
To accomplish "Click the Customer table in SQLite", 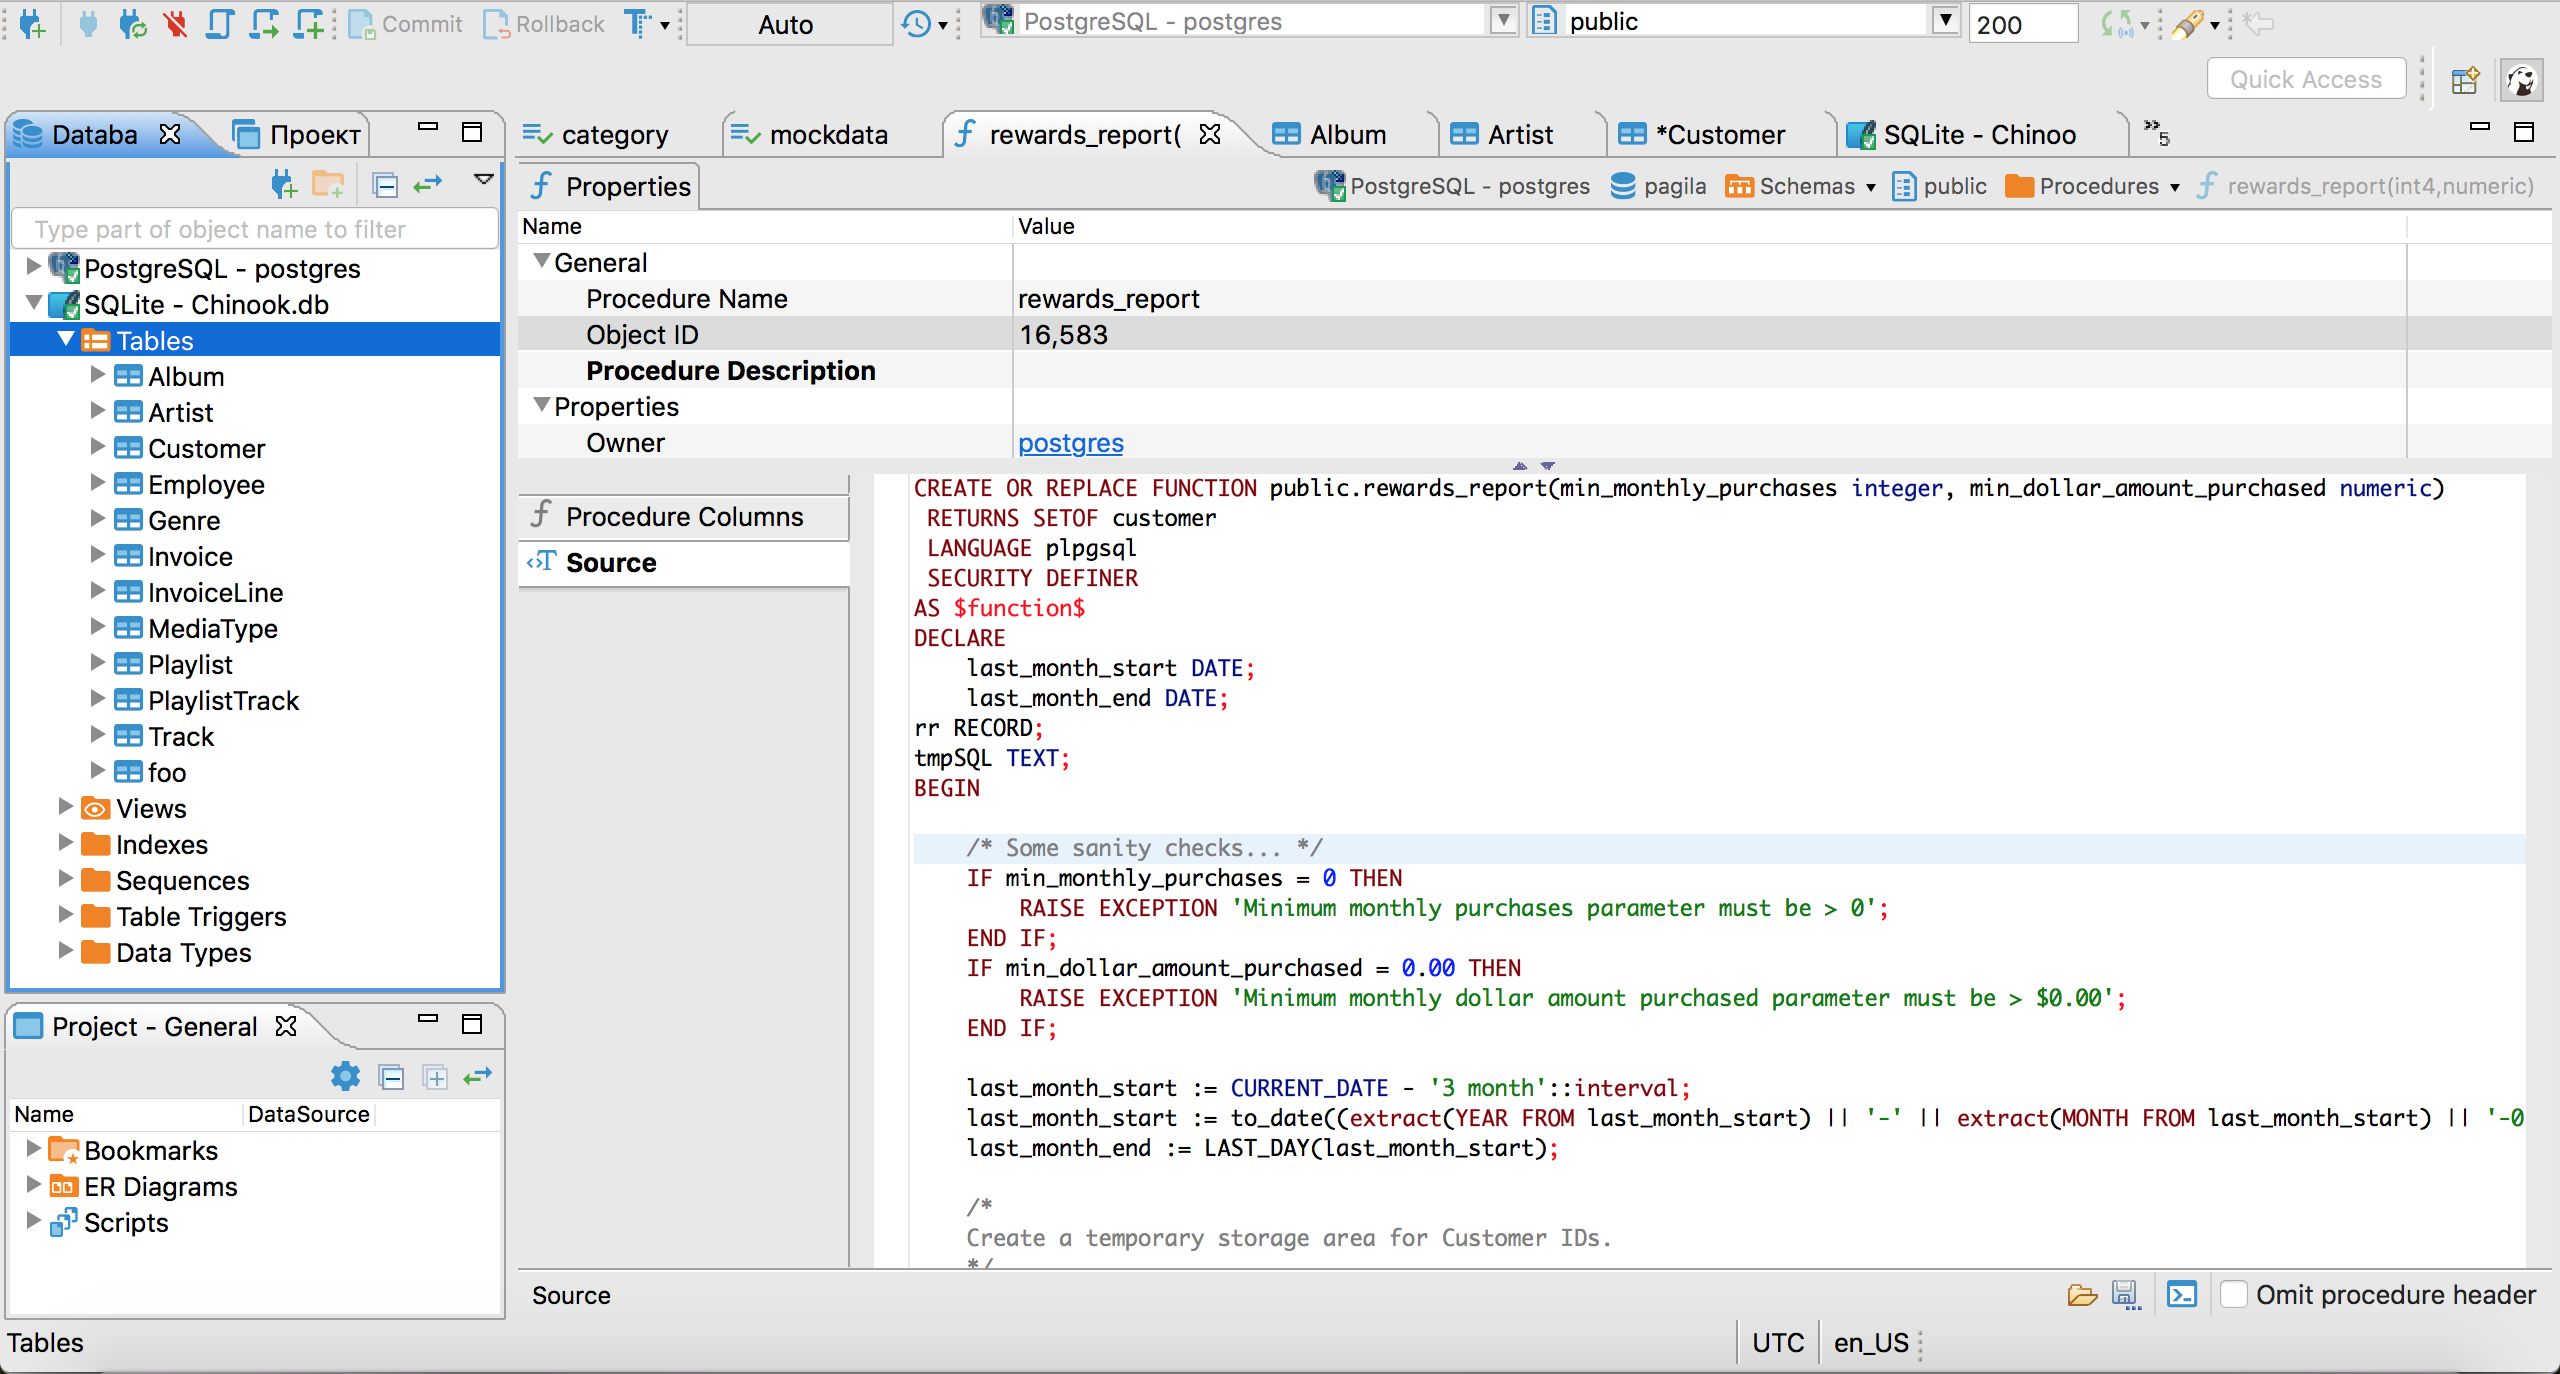I will point(207,448).
